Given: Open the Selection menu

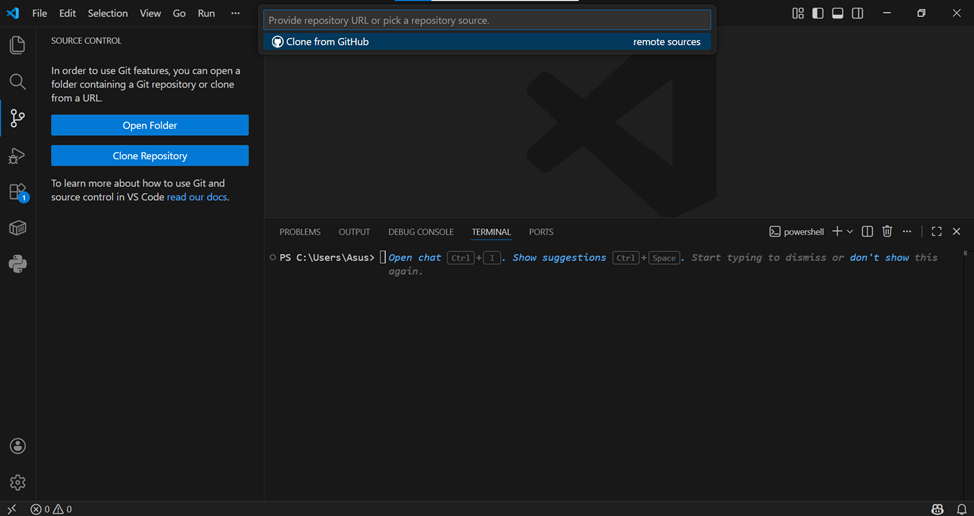Looking at the screenshot, I should point(107,13).
